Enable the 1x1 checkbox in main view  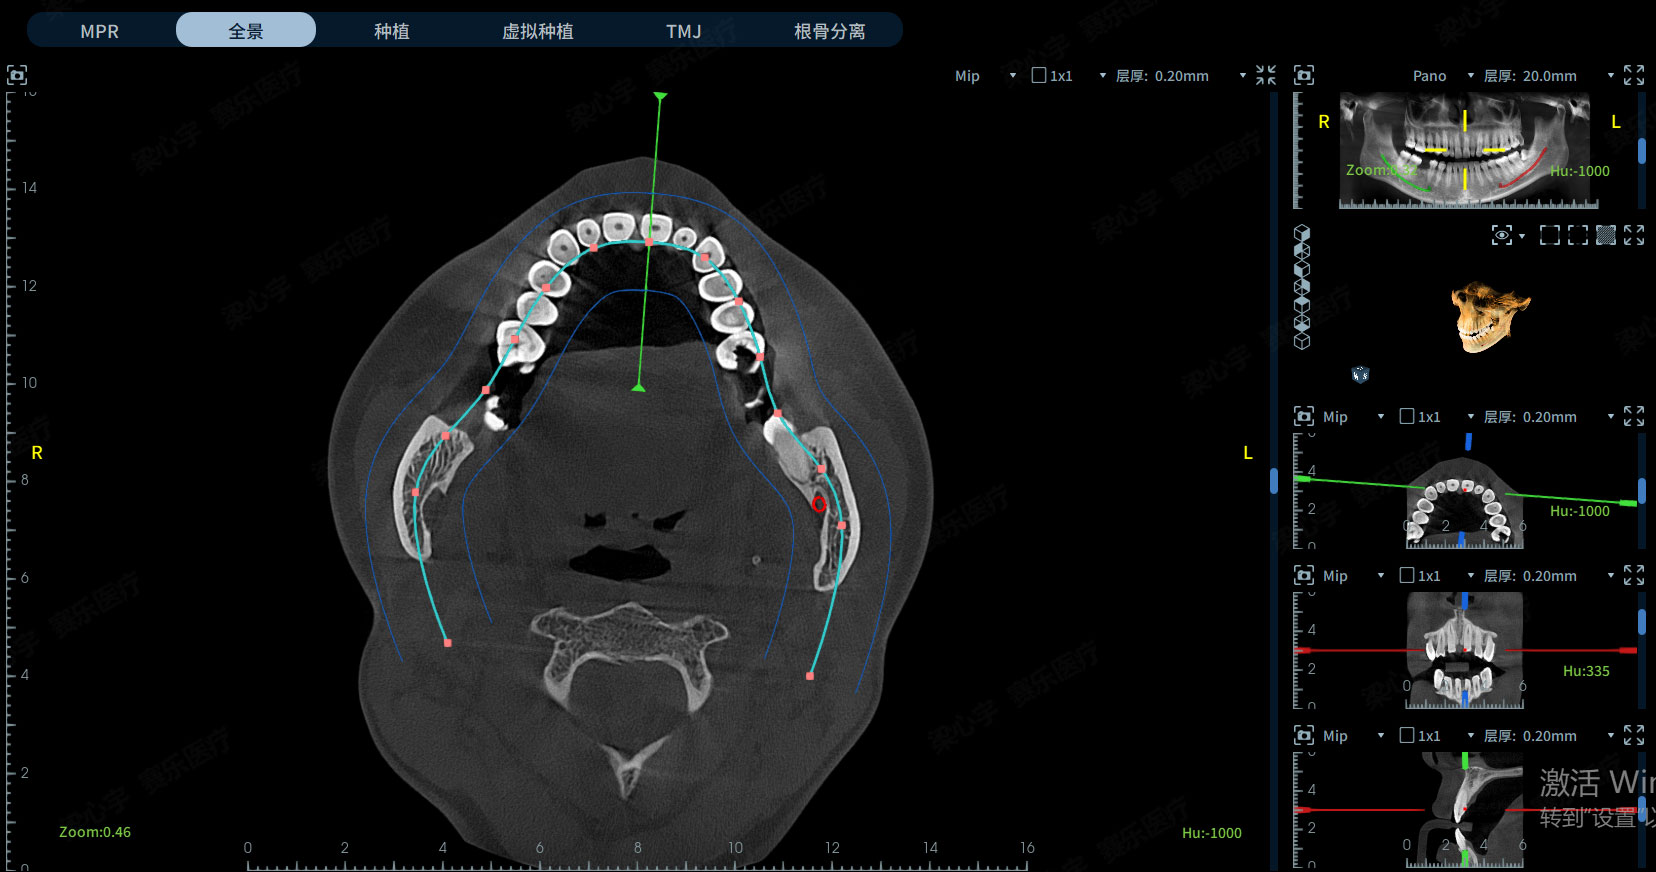[x=1039, y=75]
